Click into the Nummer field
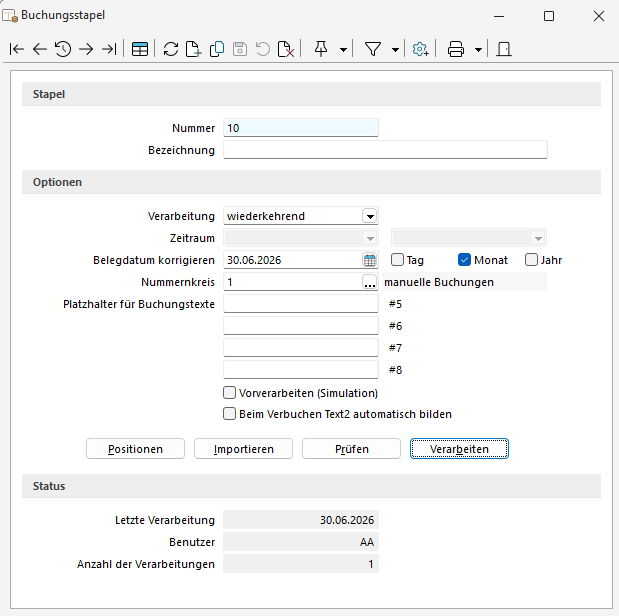 click(x=301, y=128)
